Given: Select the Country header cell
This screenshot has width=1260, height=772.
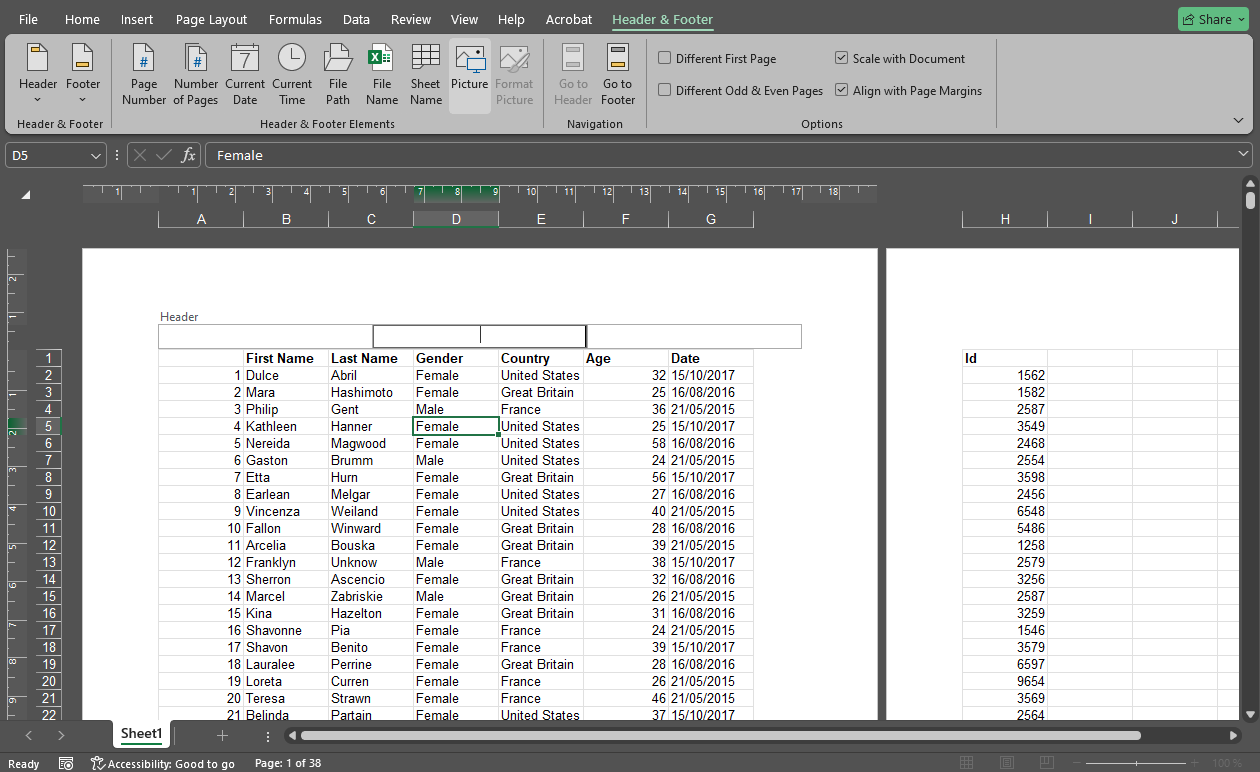Looking at the screenshot, I should coord(541,358).
